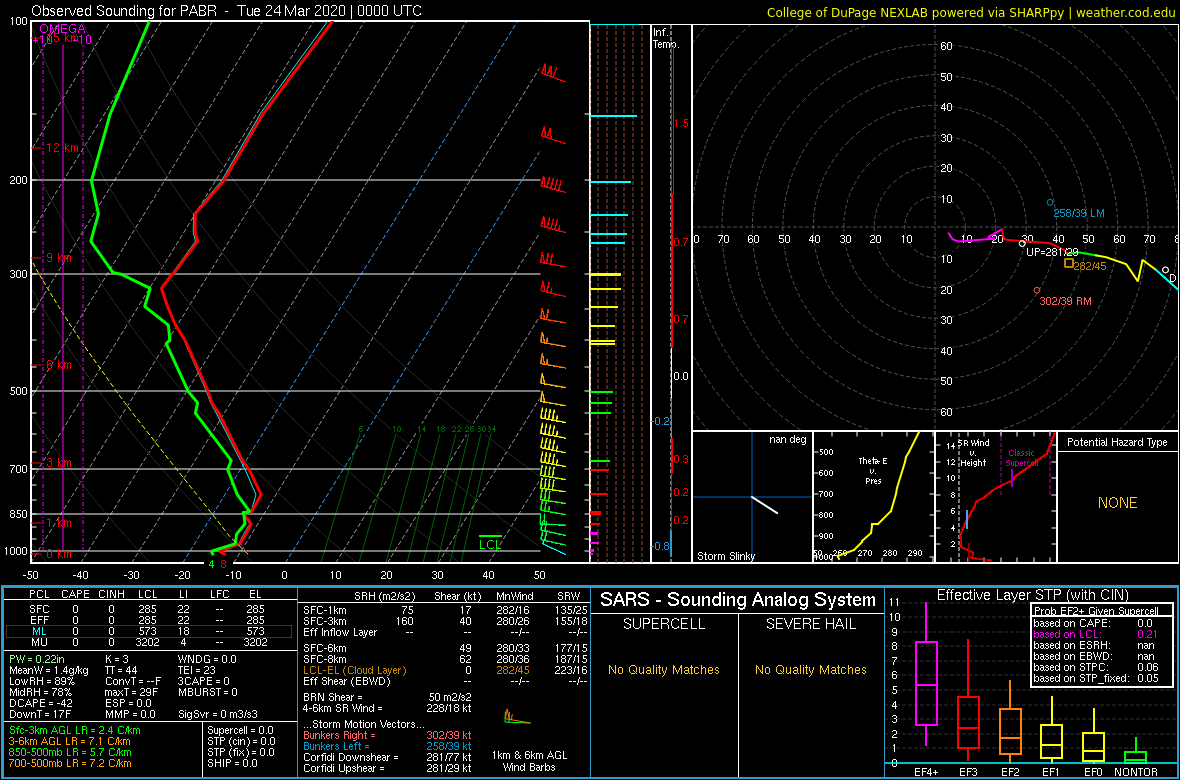Viewport: 1180px width, 780px height.
Task: Click the CAPE column header
Action: click(x=75, y=595)
